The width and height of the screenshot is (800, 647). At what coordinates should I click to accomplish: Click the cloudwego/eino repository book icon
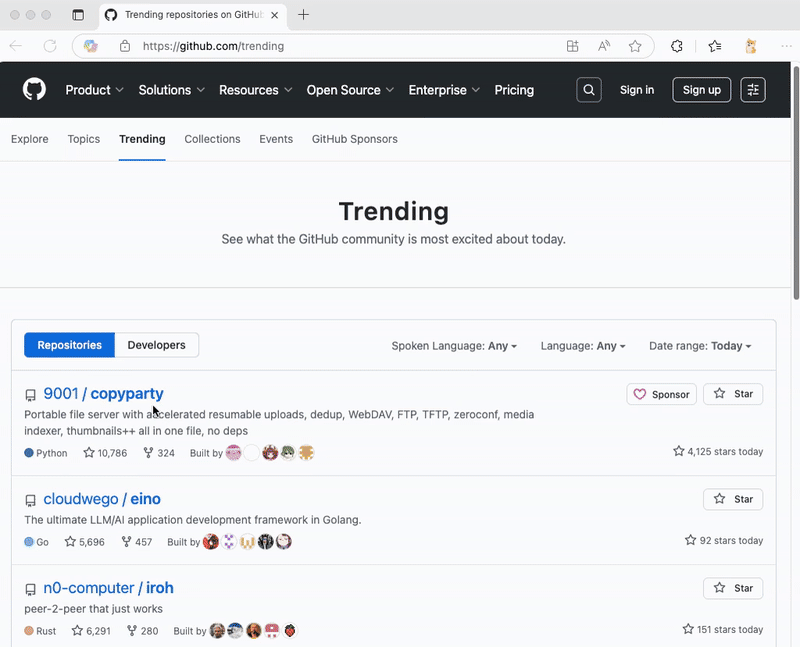31,501
